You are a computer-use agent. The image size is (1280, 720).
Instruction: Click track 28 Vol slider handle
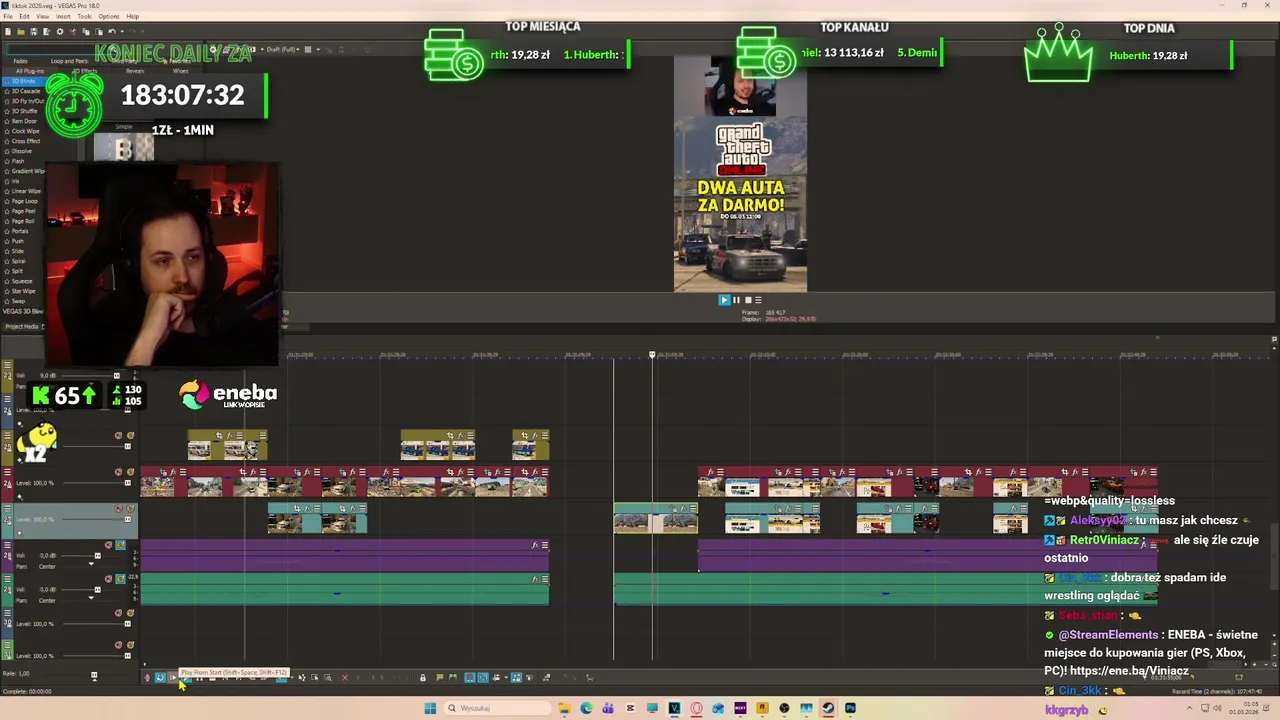(x=97, y=556)
